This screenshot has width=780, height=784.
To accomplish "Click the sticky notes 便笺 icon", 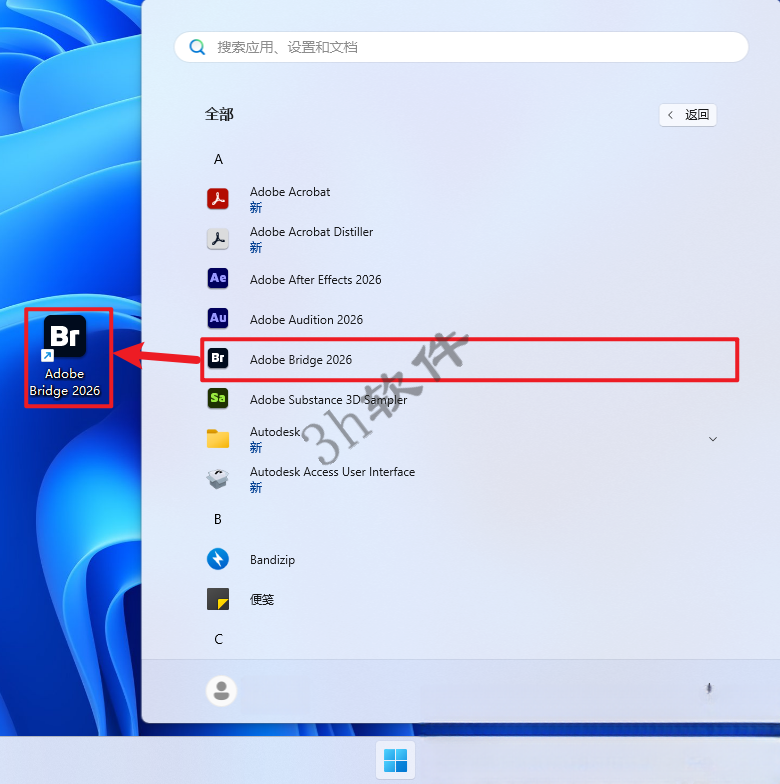I will click(218, 598).
